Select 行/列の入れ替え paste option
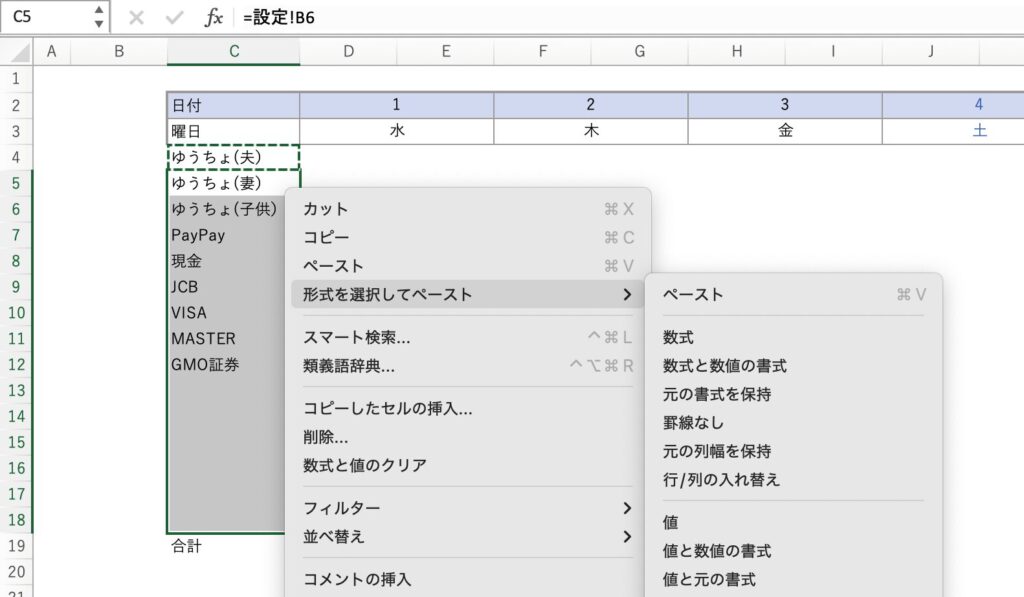 click(721, 479)
